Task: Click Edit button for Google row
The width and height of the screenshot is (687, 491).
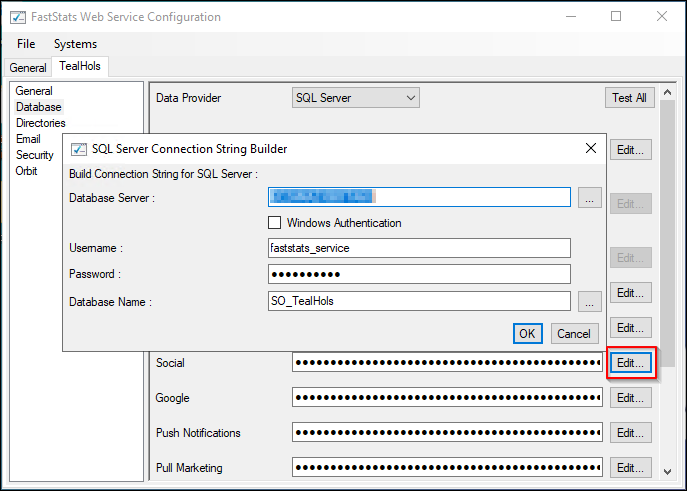Action: click(x=630, y=398)
